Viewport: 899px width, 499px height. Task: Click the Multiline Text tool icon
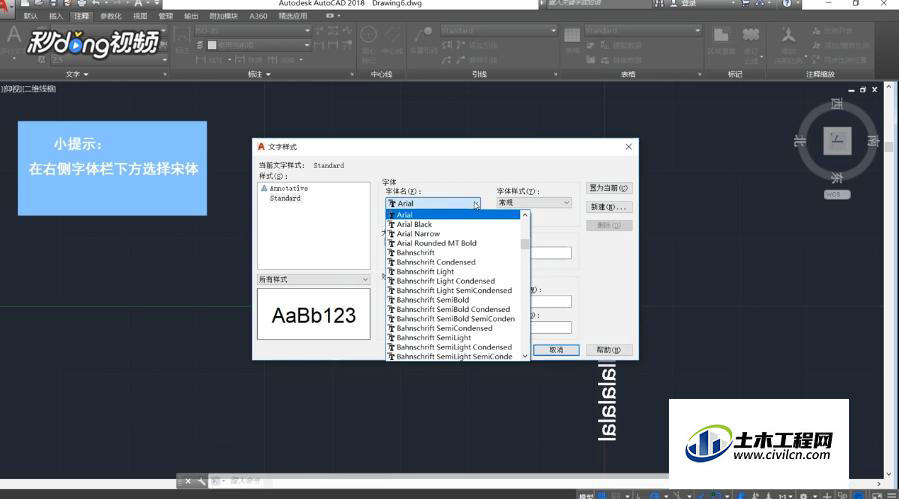pyautogui.click(x=14, y=36)
